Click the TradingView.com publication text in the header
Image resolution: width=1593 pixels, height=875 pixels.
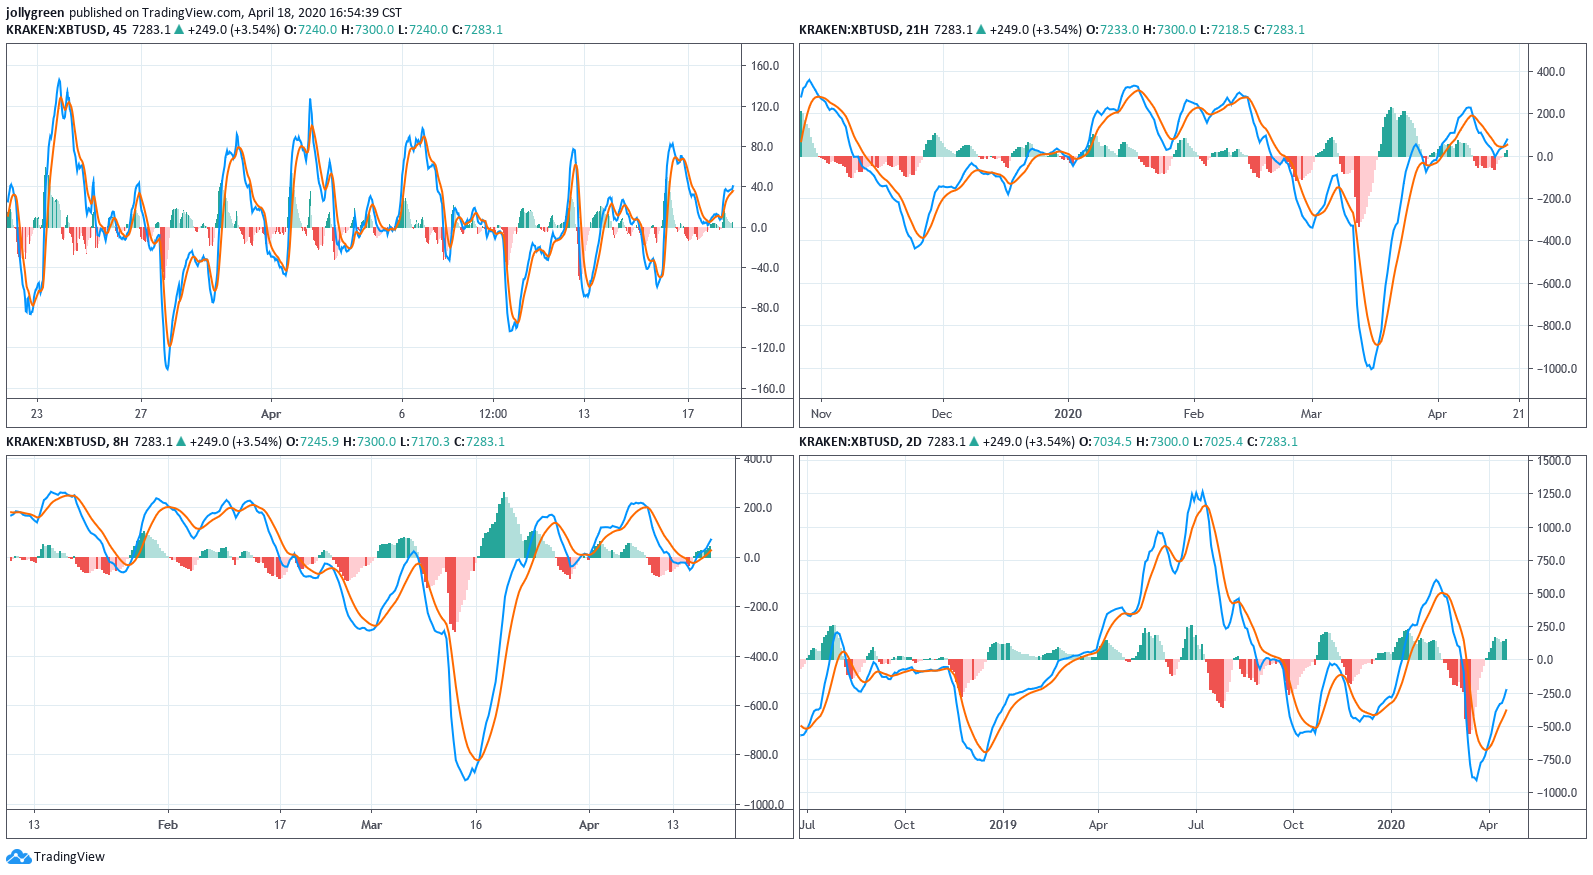click(192, 13)
